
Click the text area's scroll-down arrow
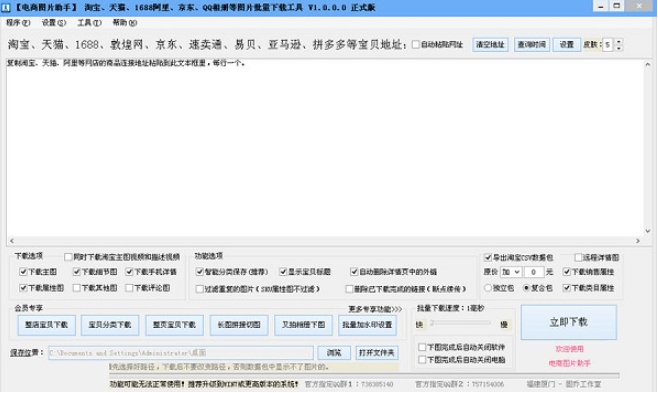648,231
